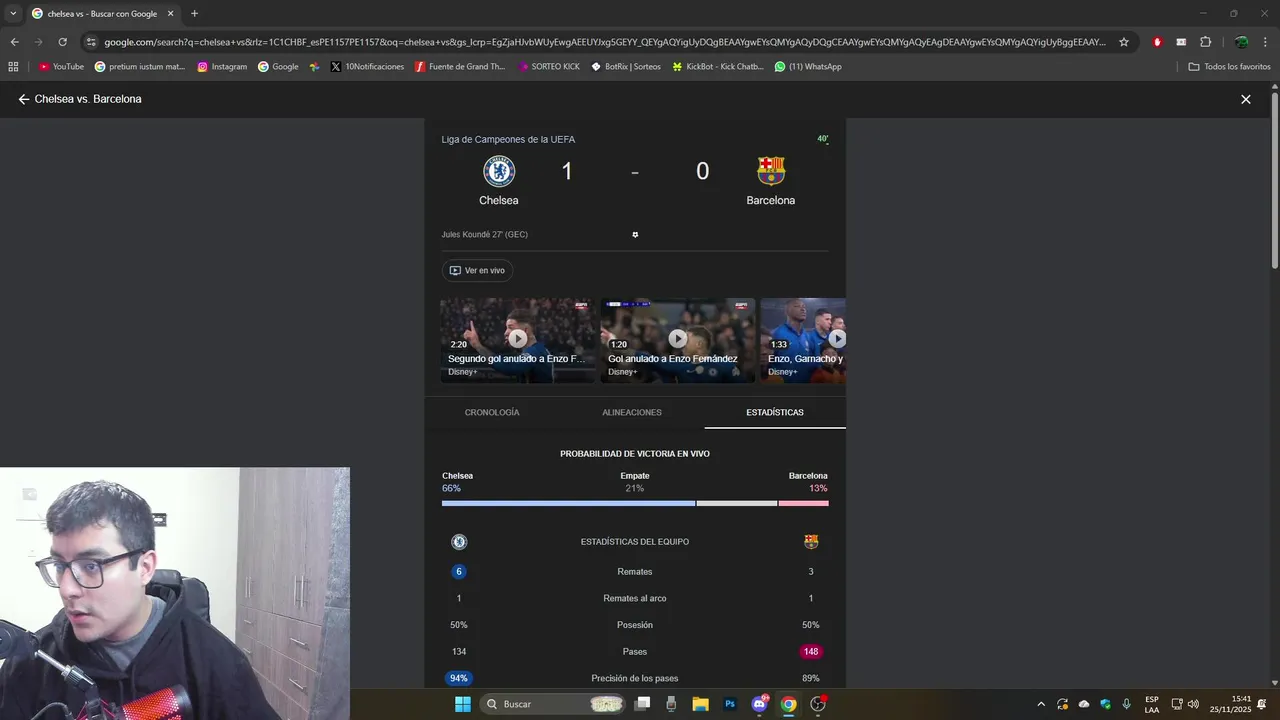Open Task View from the taskbar
Screen dimensions: 1280x720
coord(642,704)
